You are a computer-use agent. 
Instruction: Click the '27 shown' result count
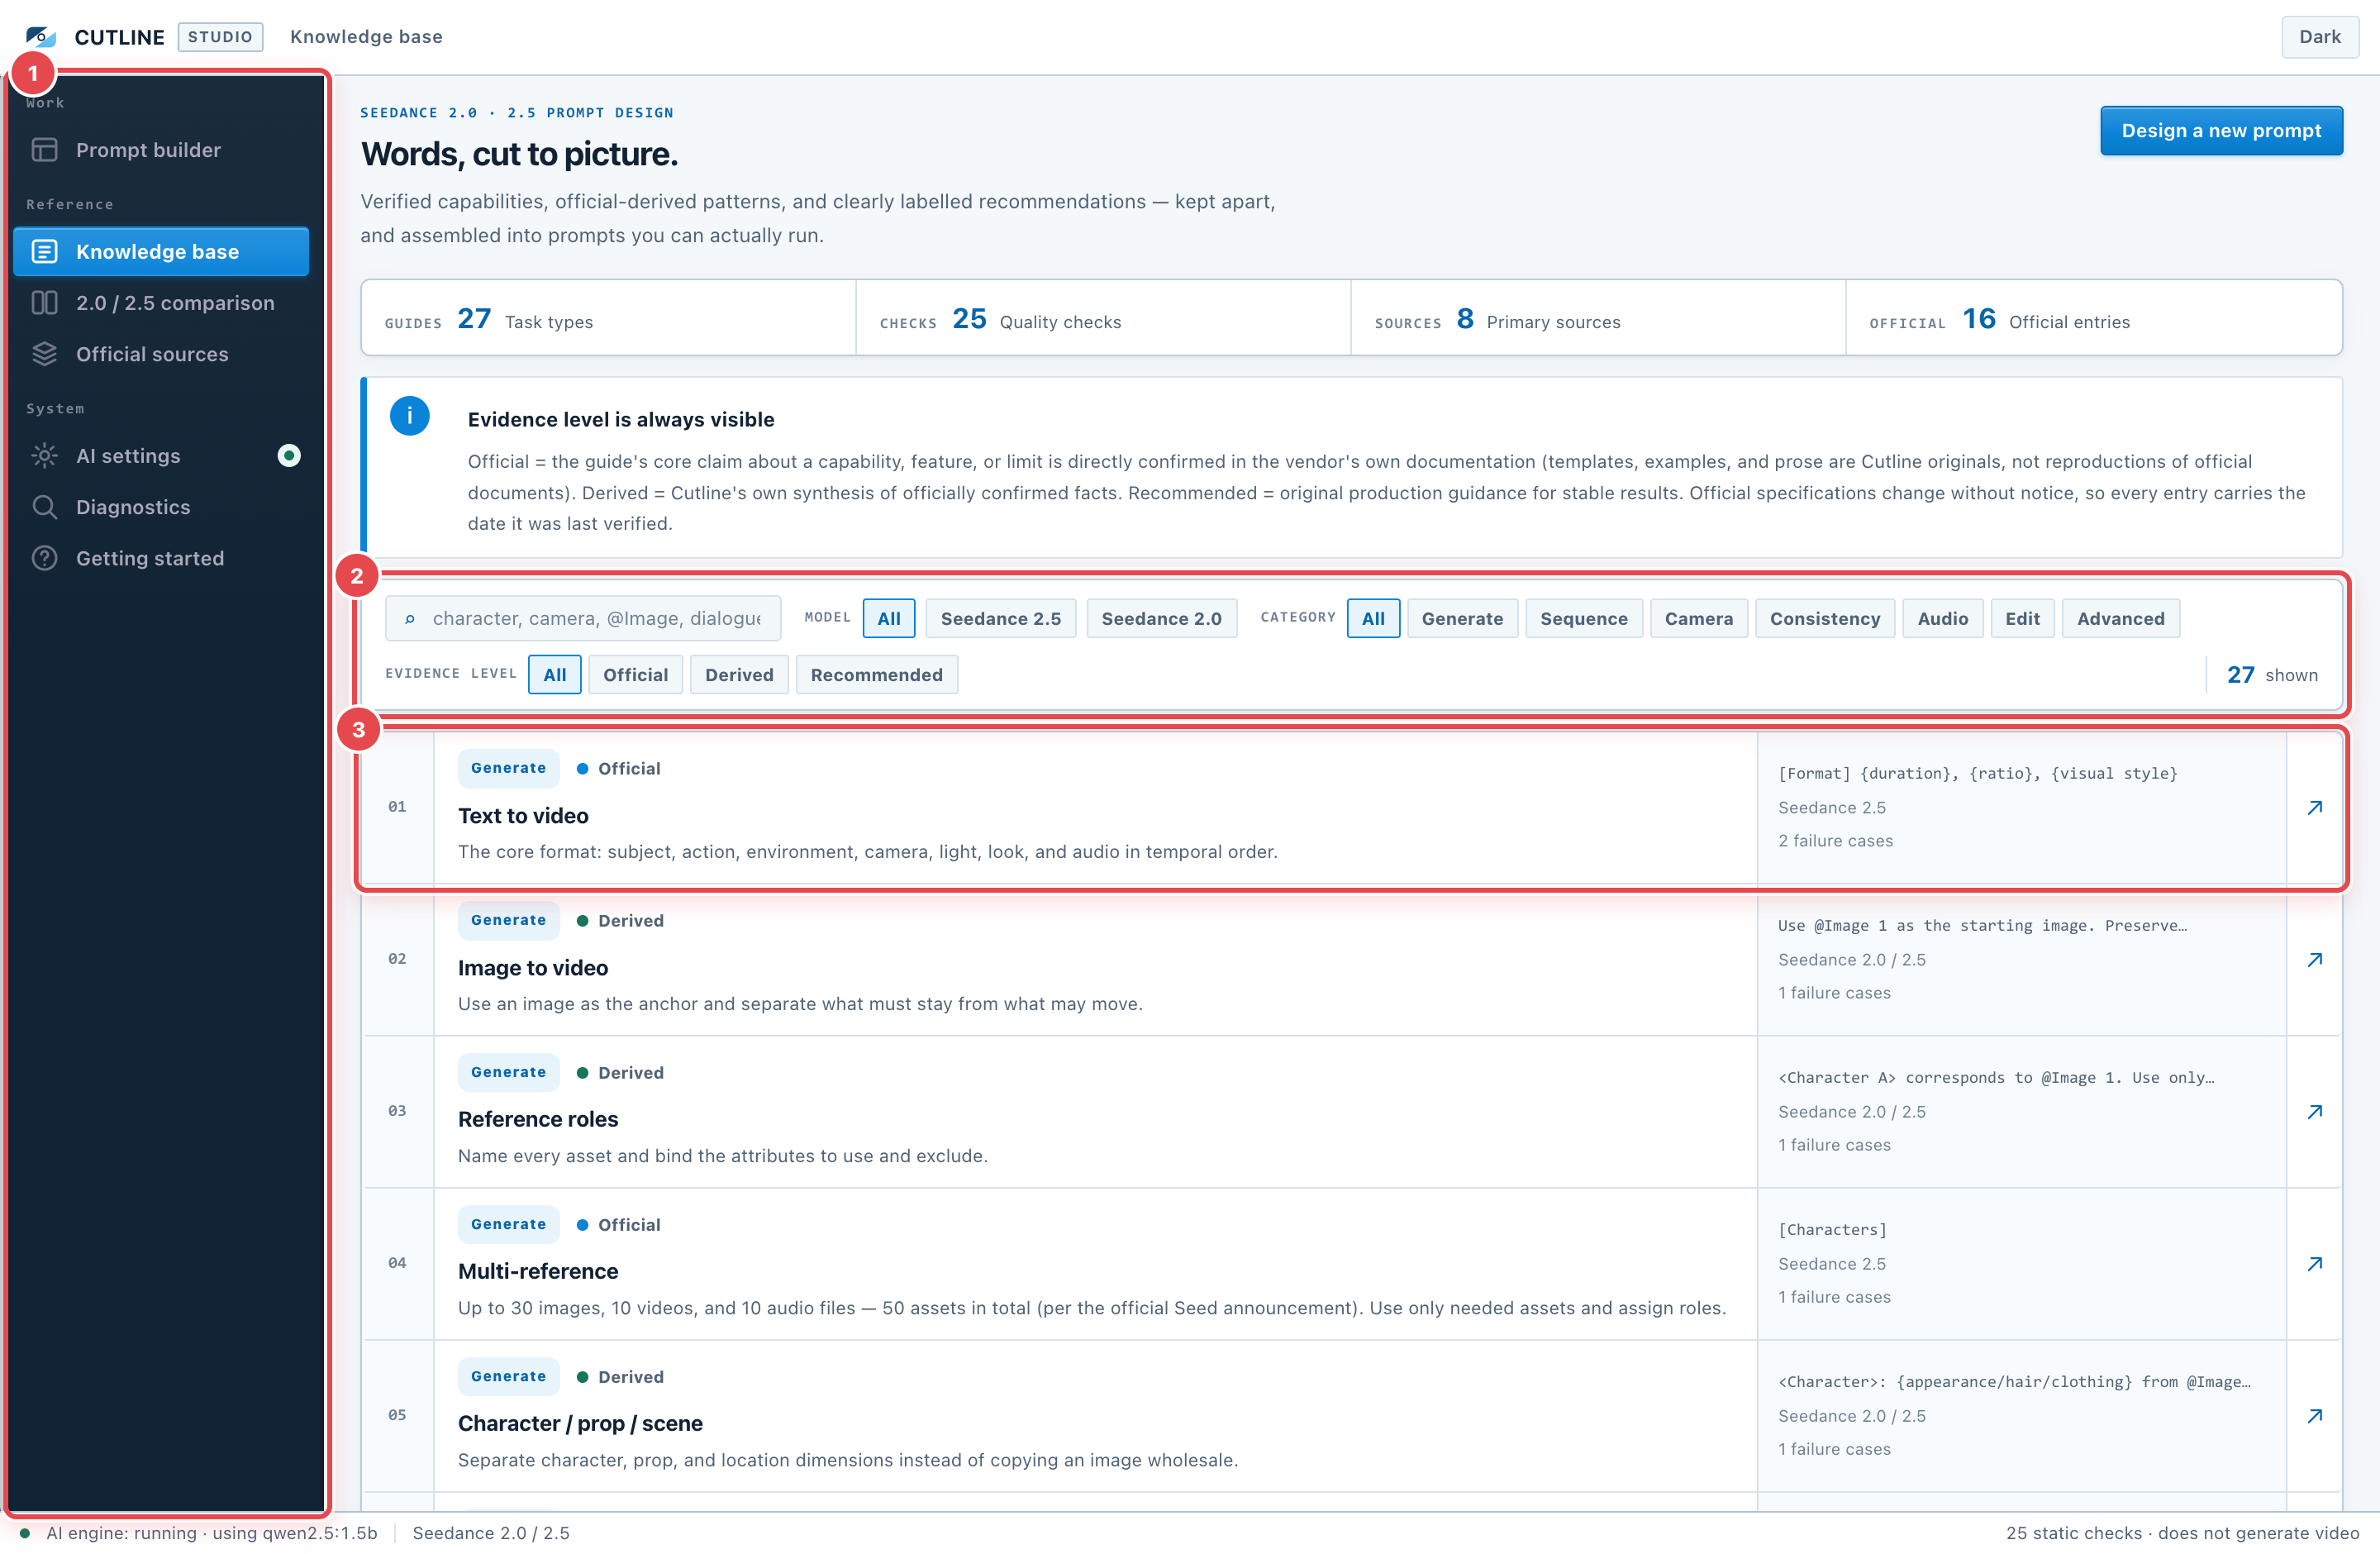(x=2272, y=675)
